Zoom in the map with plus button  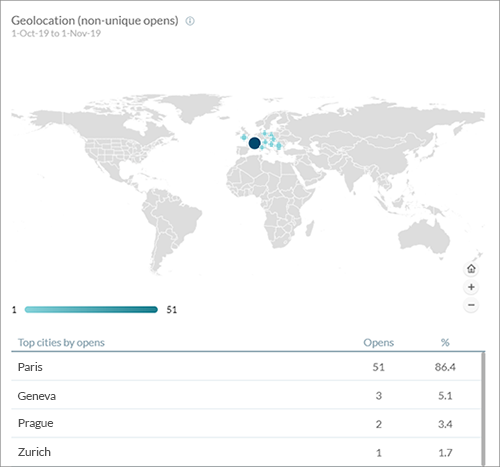(471, 287)
